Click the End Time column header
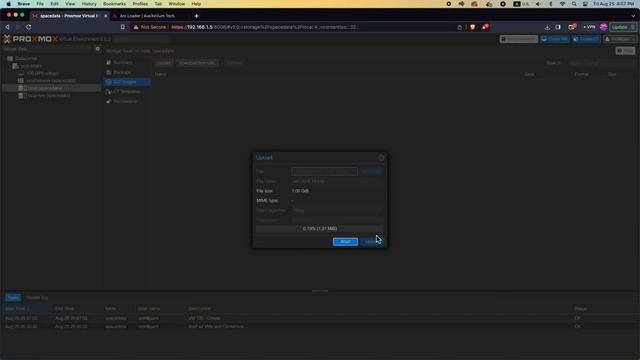640x360 pixels. click(64, 309)
